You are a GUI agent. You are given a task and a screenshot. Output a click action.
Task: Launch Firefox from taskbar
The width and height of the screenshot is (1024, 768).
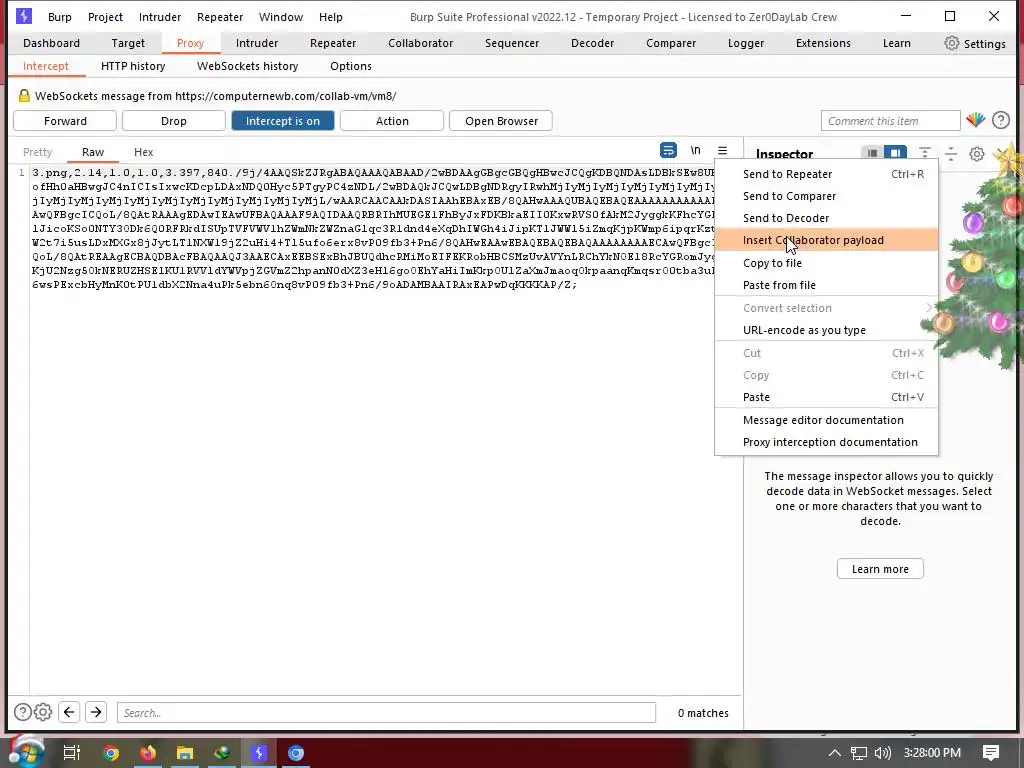[x=148, y=753]
